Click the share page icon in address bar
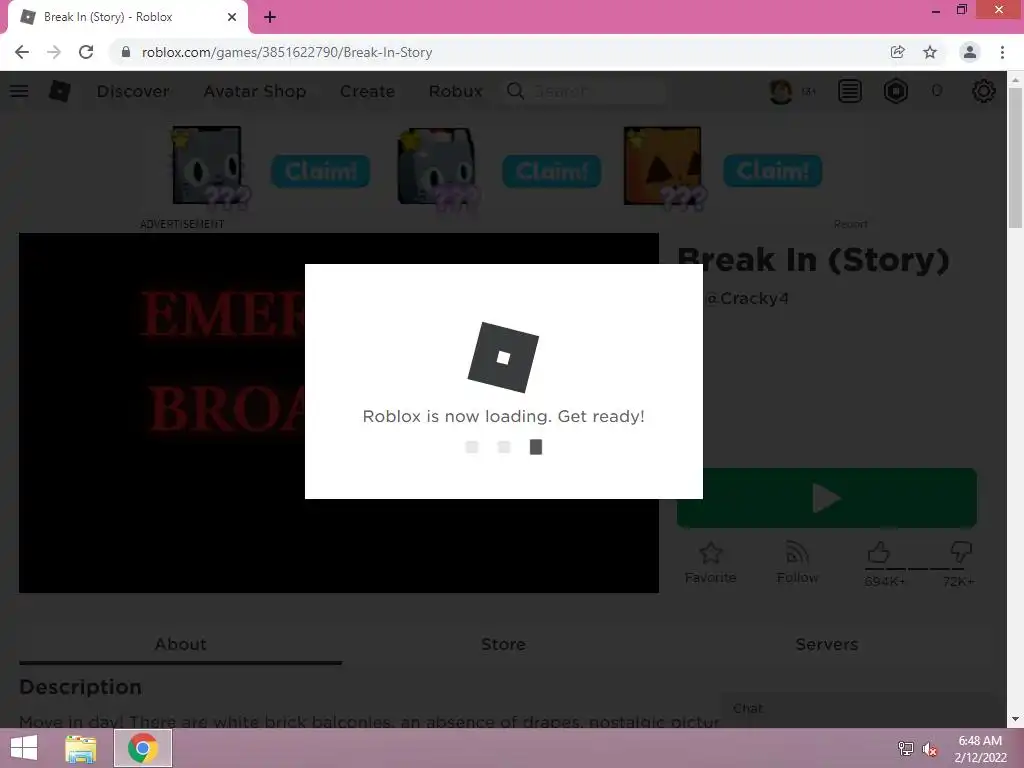Image resolution: width=1024 pixels, height=768 pixels. point(898,52)
